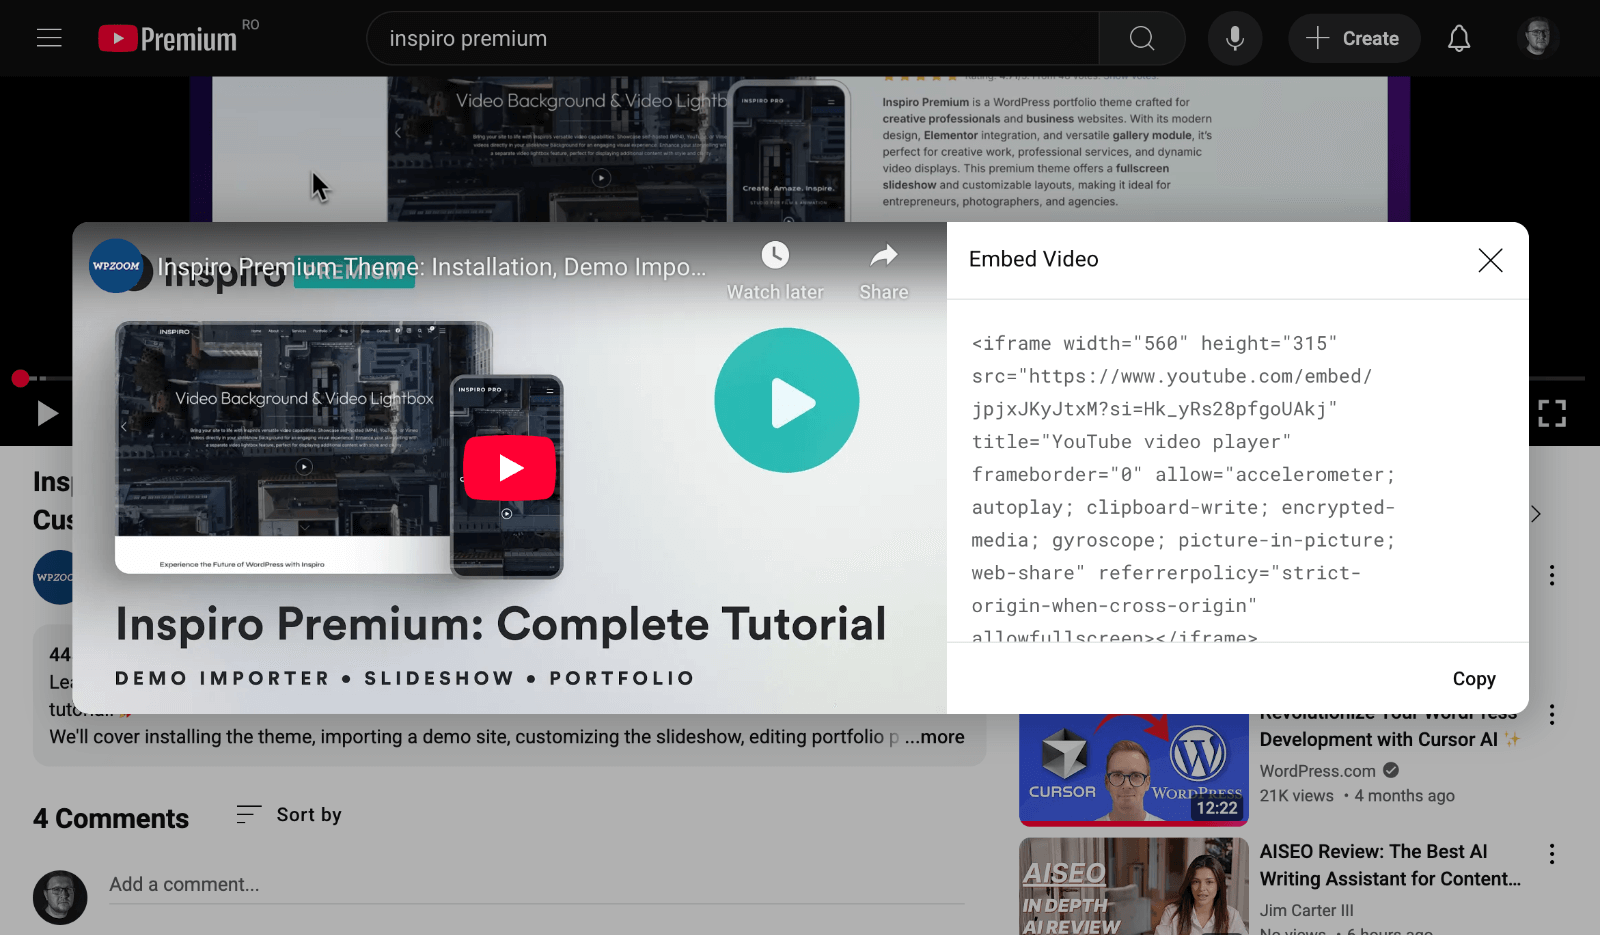
Task: Play the embedded Inspiro Premium video
Action: click(787, 400)
